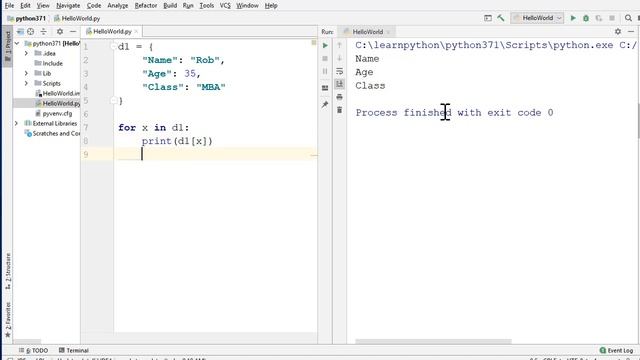
Task: Click the Scroll from Source target icon
Action: pos(31,31)
